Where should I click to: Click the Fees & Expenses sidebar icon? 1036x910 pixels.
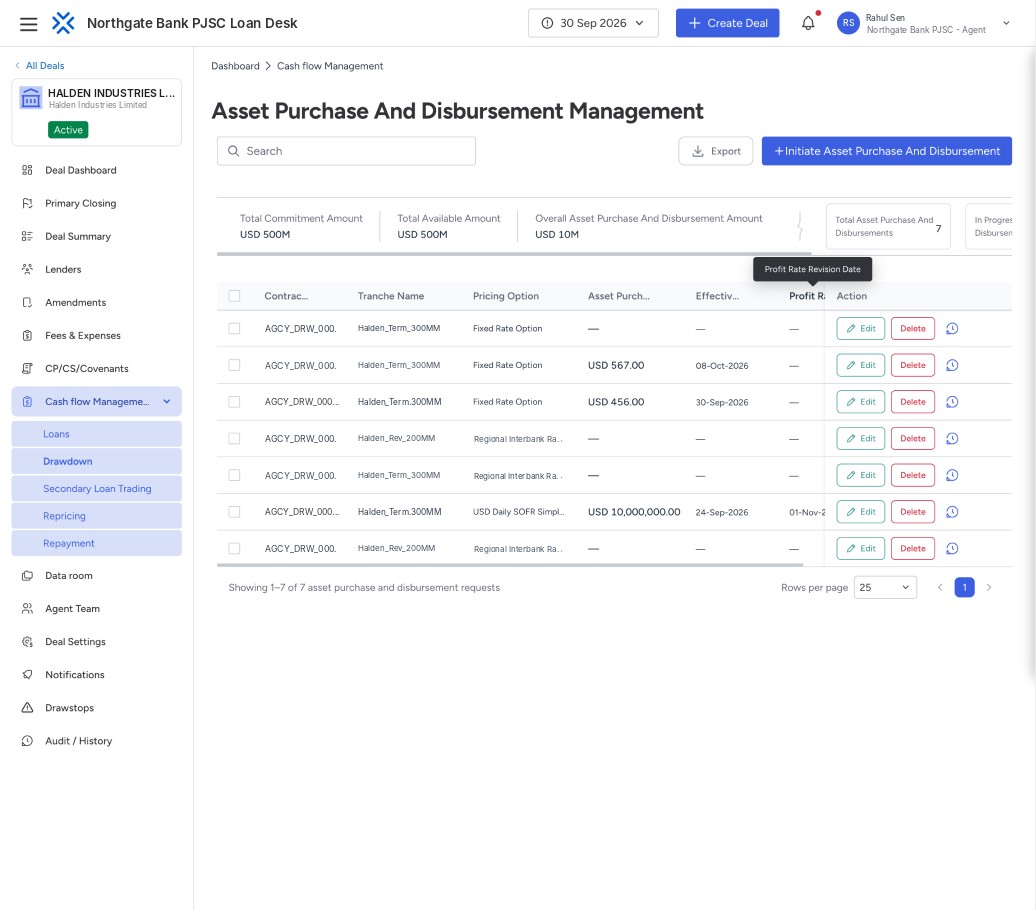click(27, 336)
